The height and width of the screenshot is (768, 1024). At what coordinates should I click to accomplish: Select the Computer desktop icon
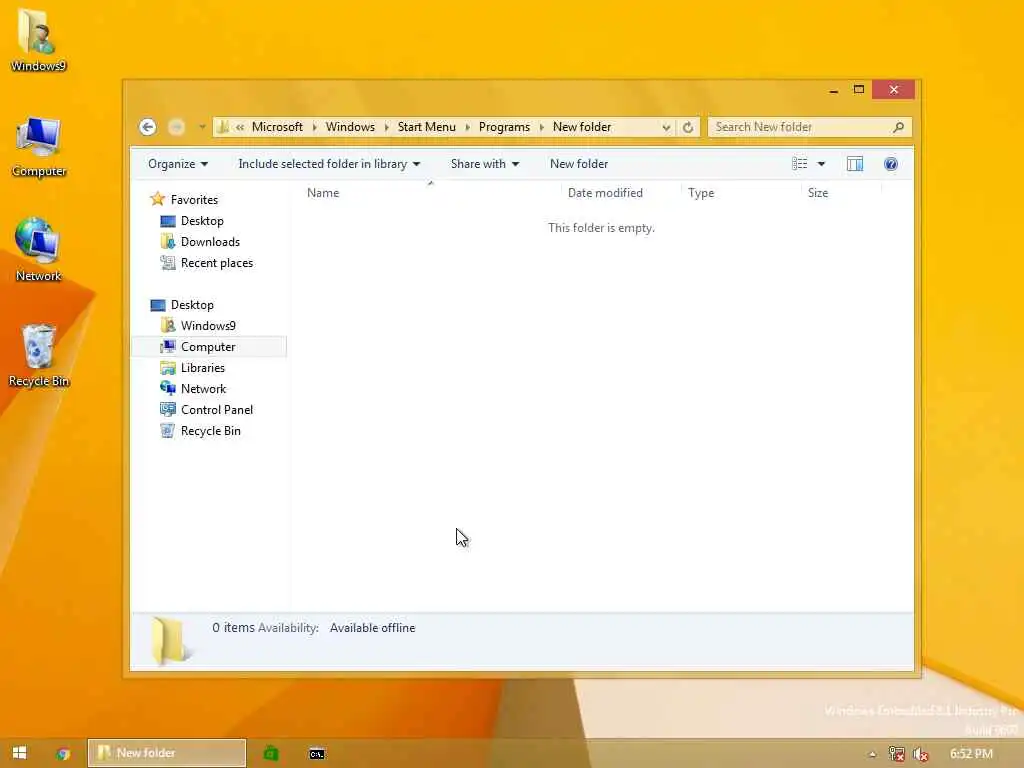(x=39, y=147)
